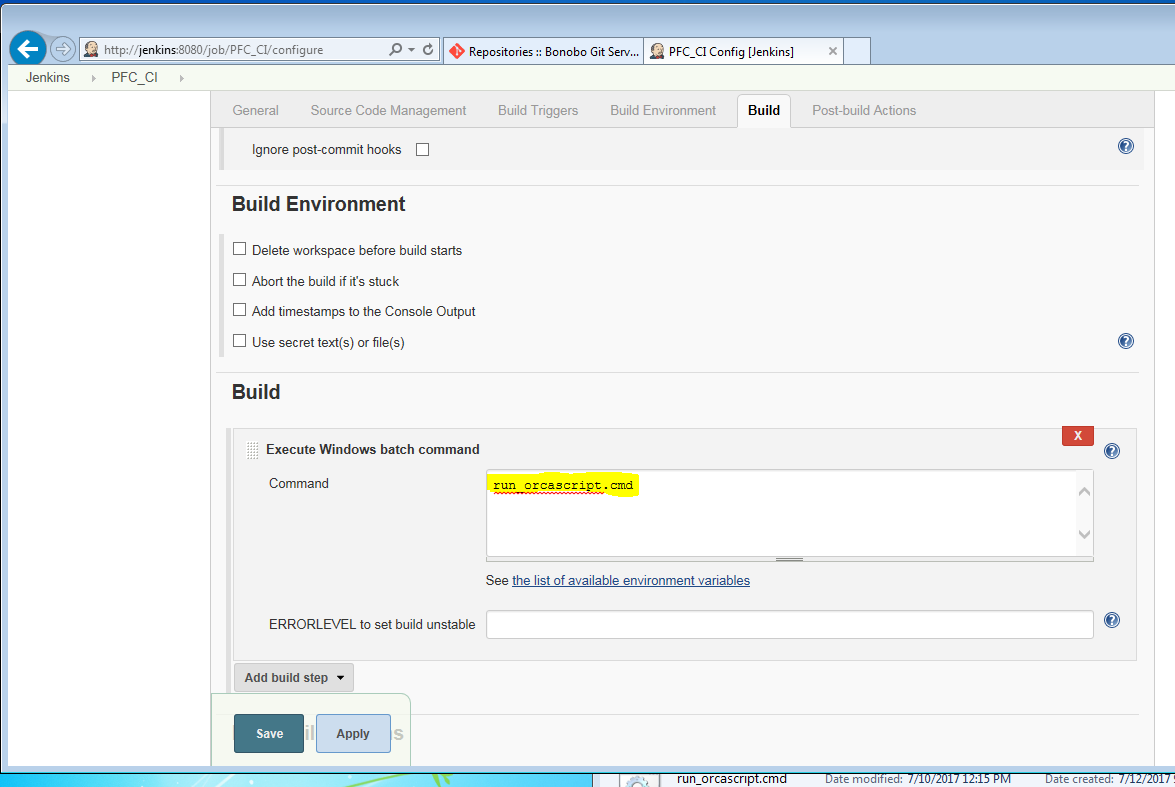Enable Abort the build if it's stuck
The image size is (1175, 787).
pyautogui.click(x=240, y=280)
